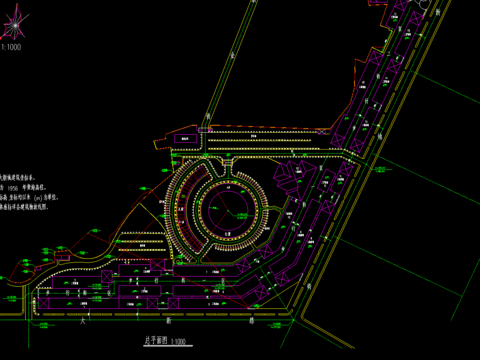
Task: Select the gate box at long road's base
Action: pos(205,130)
